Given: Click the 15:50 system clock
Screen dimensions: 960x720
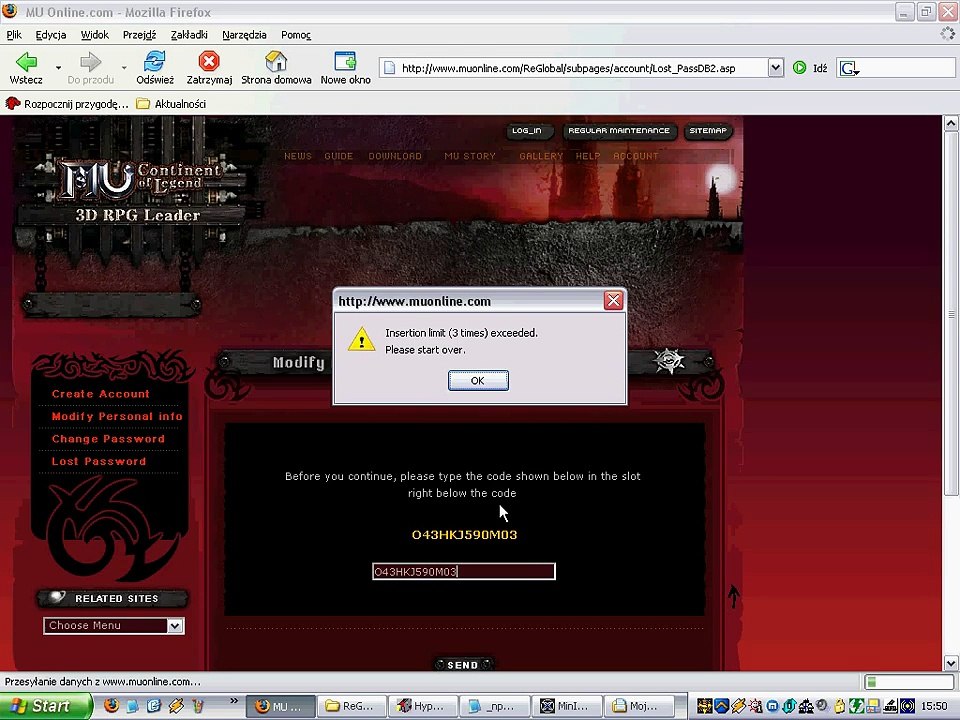Looking at the screenshot, I should [x=934, y=706].
